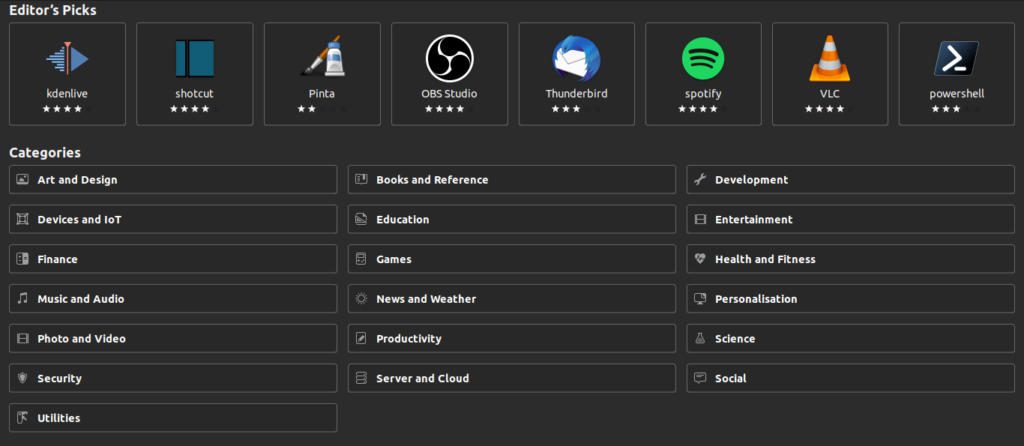The image size is (1024, 446).
Task: Click the Personalisation monitor icon
Action: [x=700, y=299]
